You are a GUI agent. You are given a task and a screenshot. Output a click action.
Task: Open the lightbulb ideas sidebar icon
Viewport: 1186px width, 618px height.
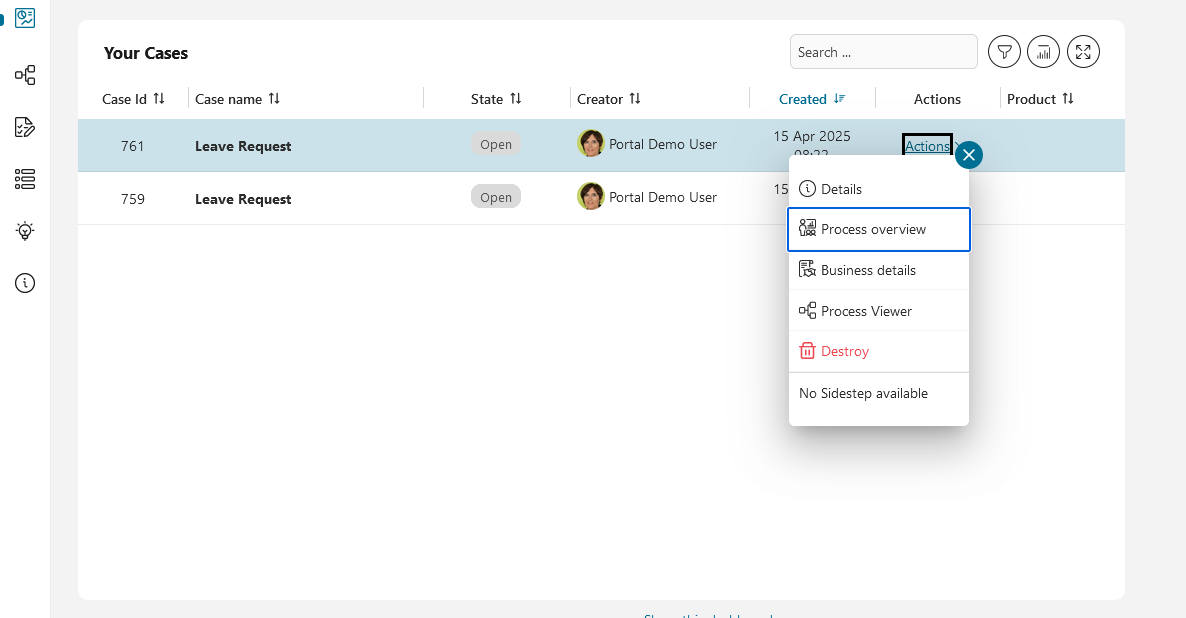tap(25, 231)
